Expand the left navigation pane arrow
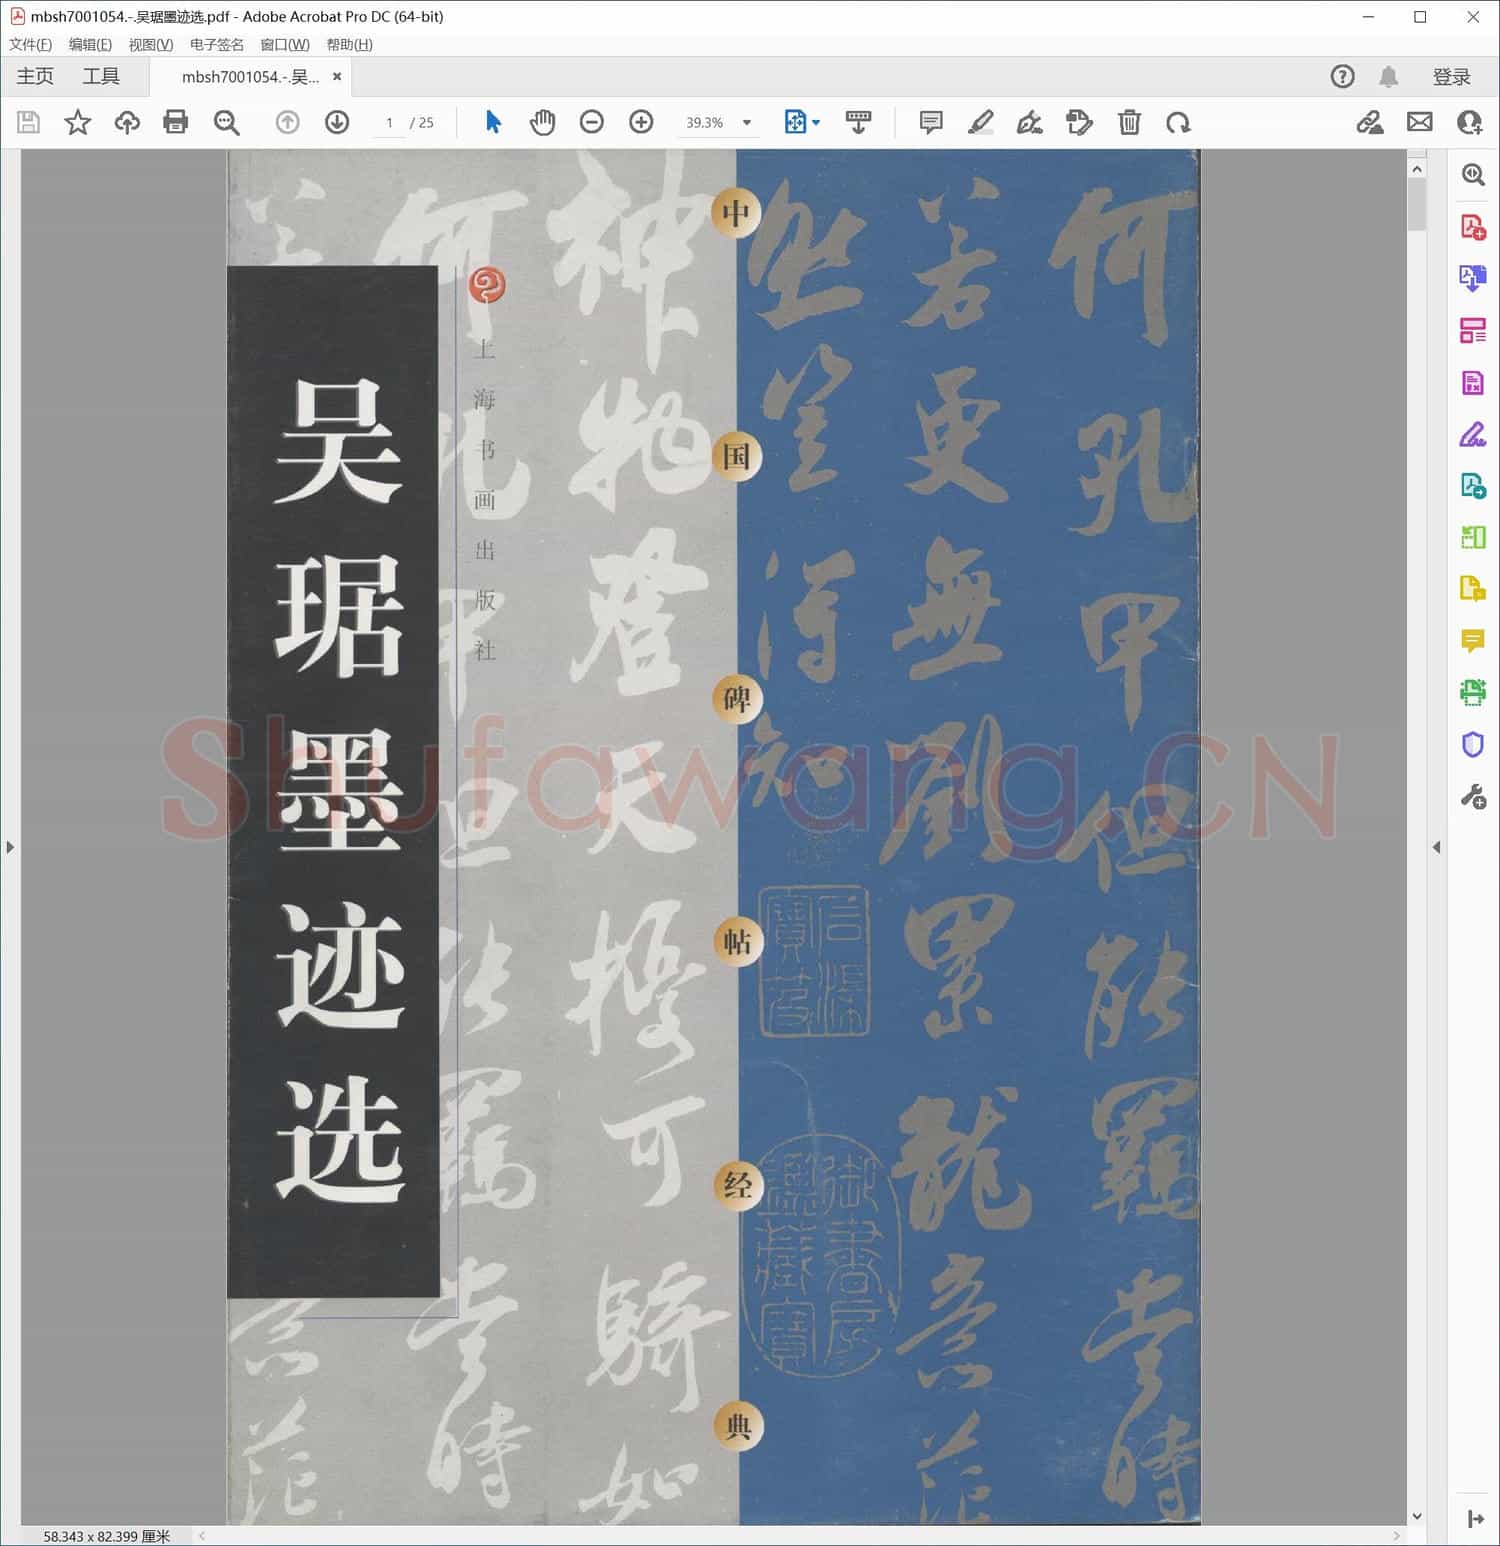 click(10, 847)
